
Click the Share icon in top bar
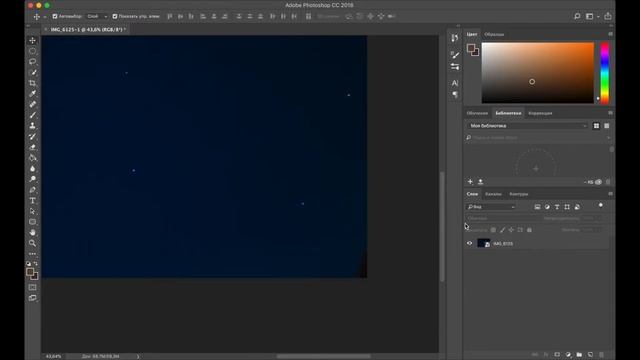coord(608,16)
